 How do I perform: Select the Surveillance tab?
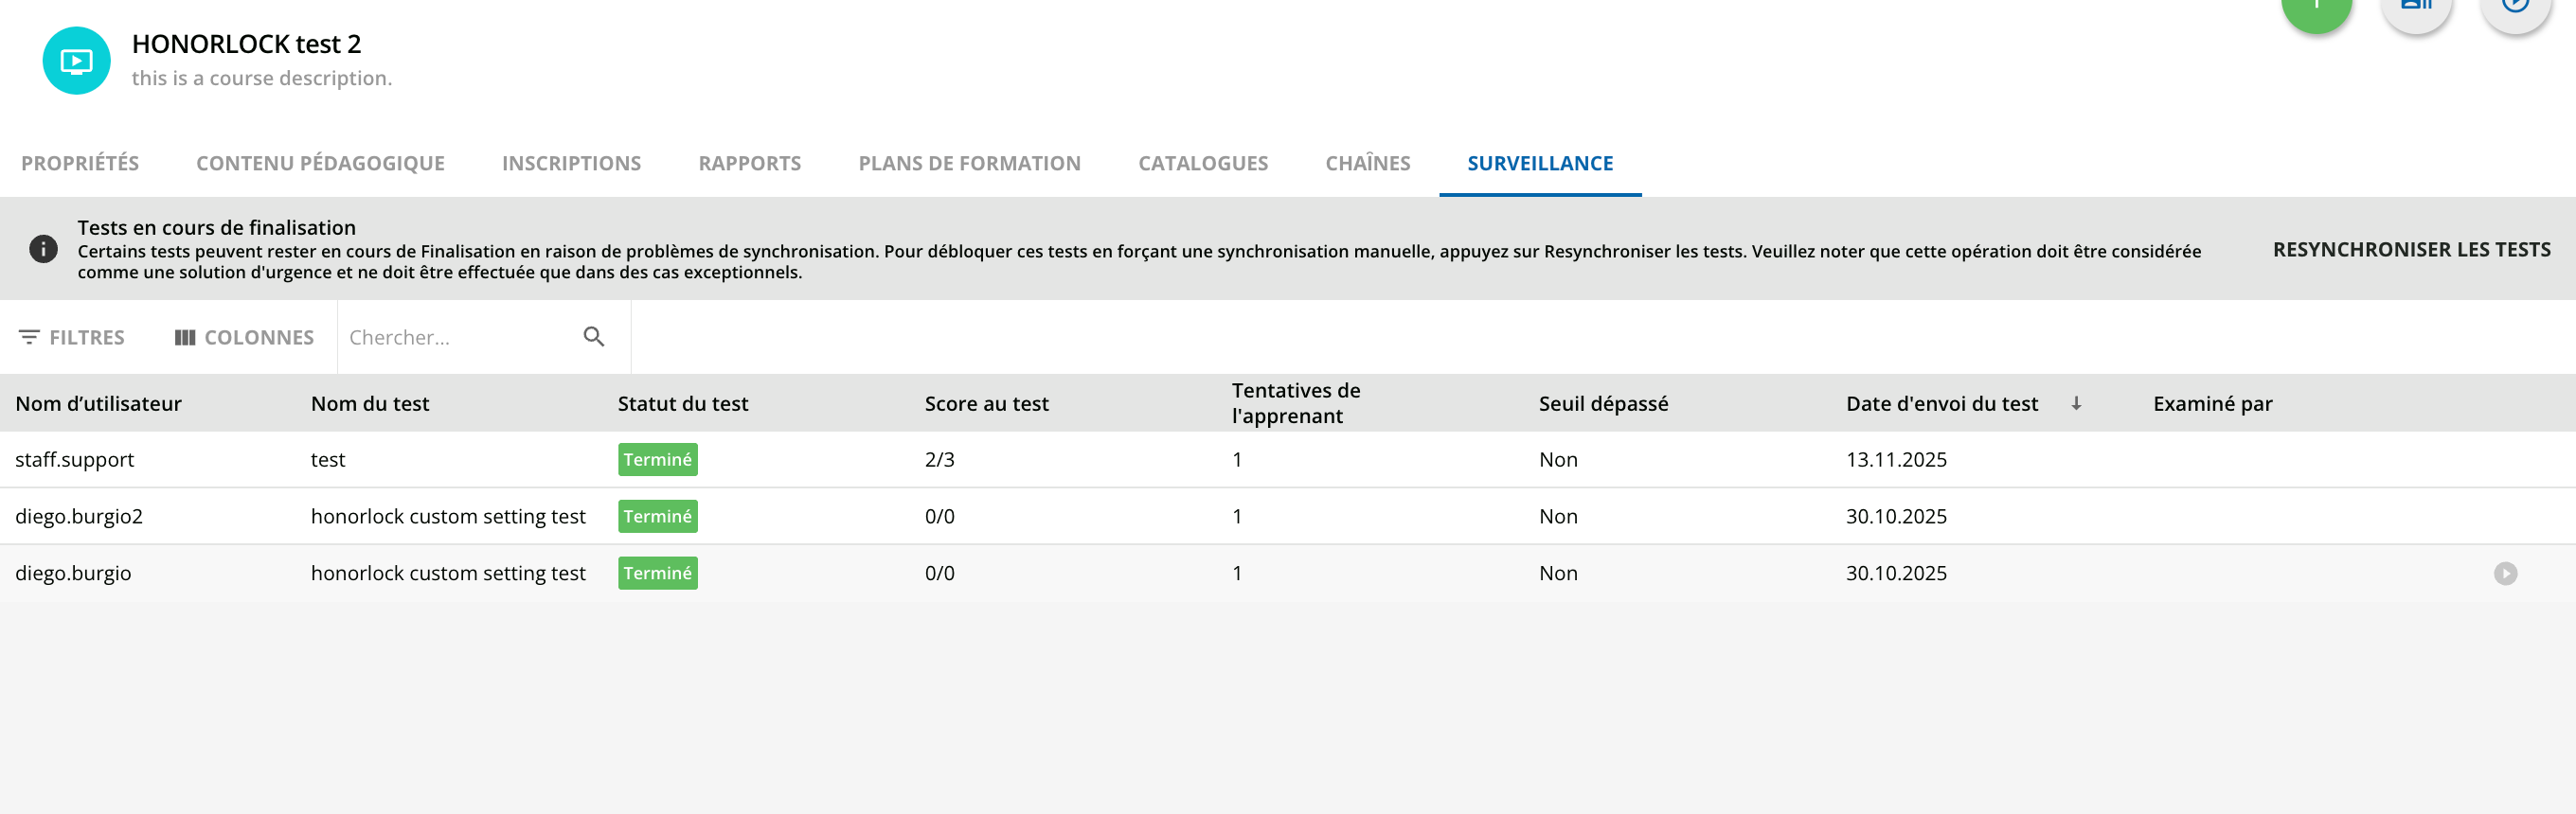(1540, 163)
